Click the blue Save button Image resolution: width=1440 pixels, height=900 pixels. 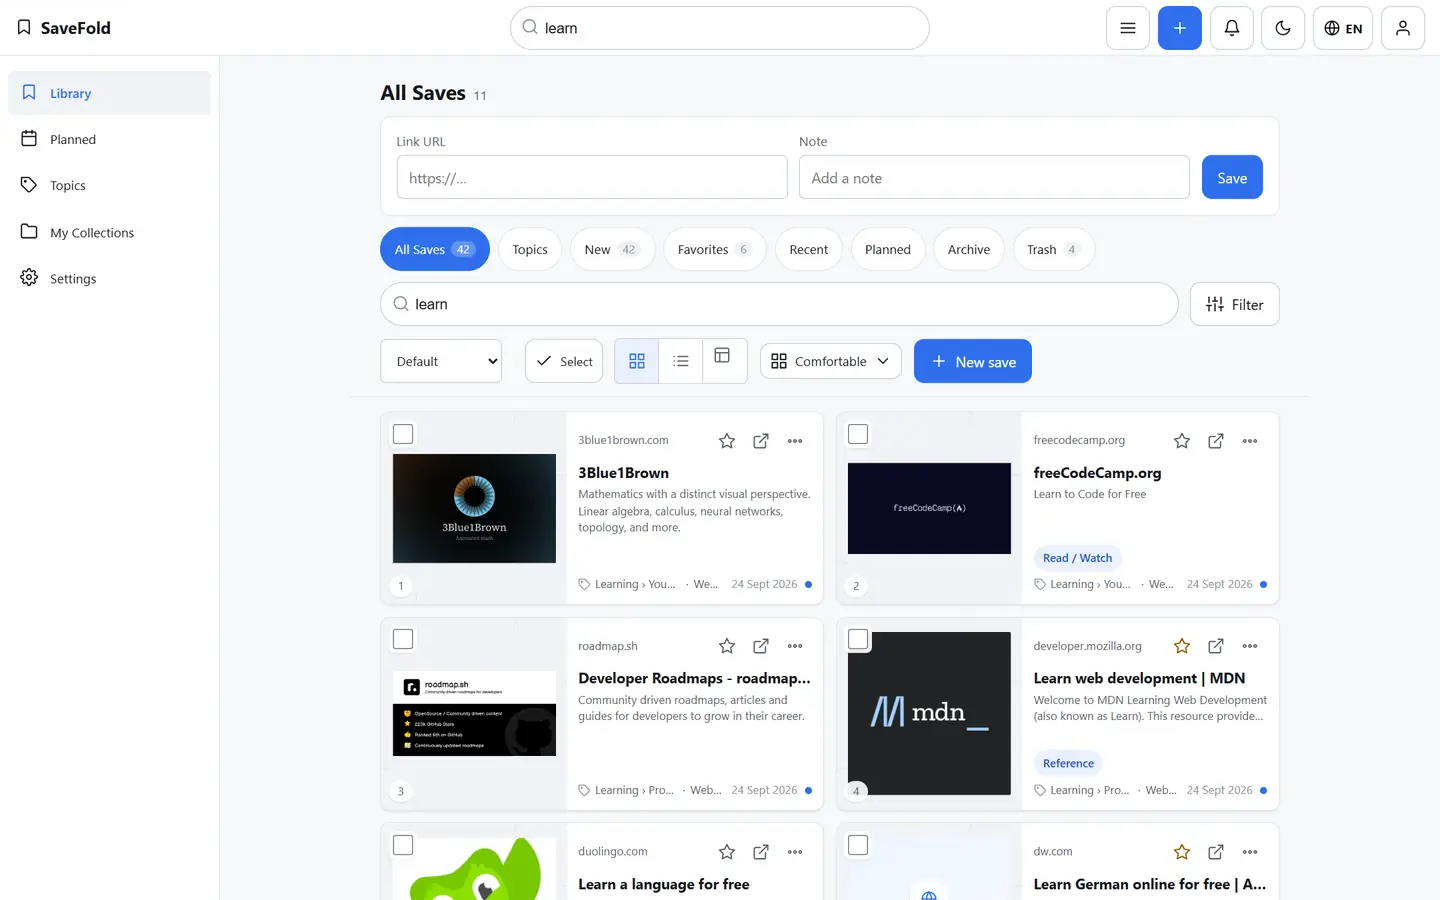1232,177
